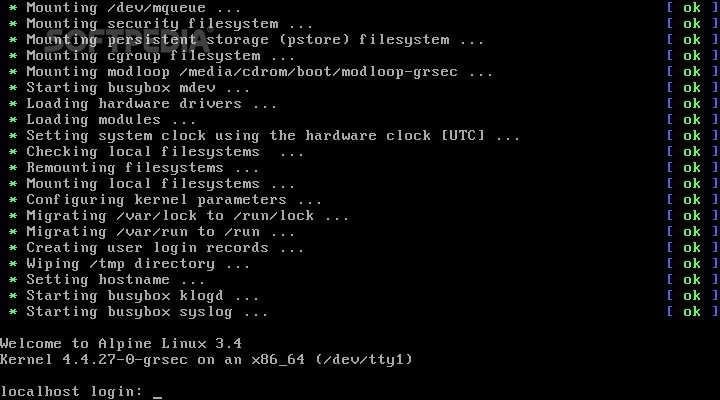
Task: Click the "Wiping /tmp directory" message
Action: [137, 264]
